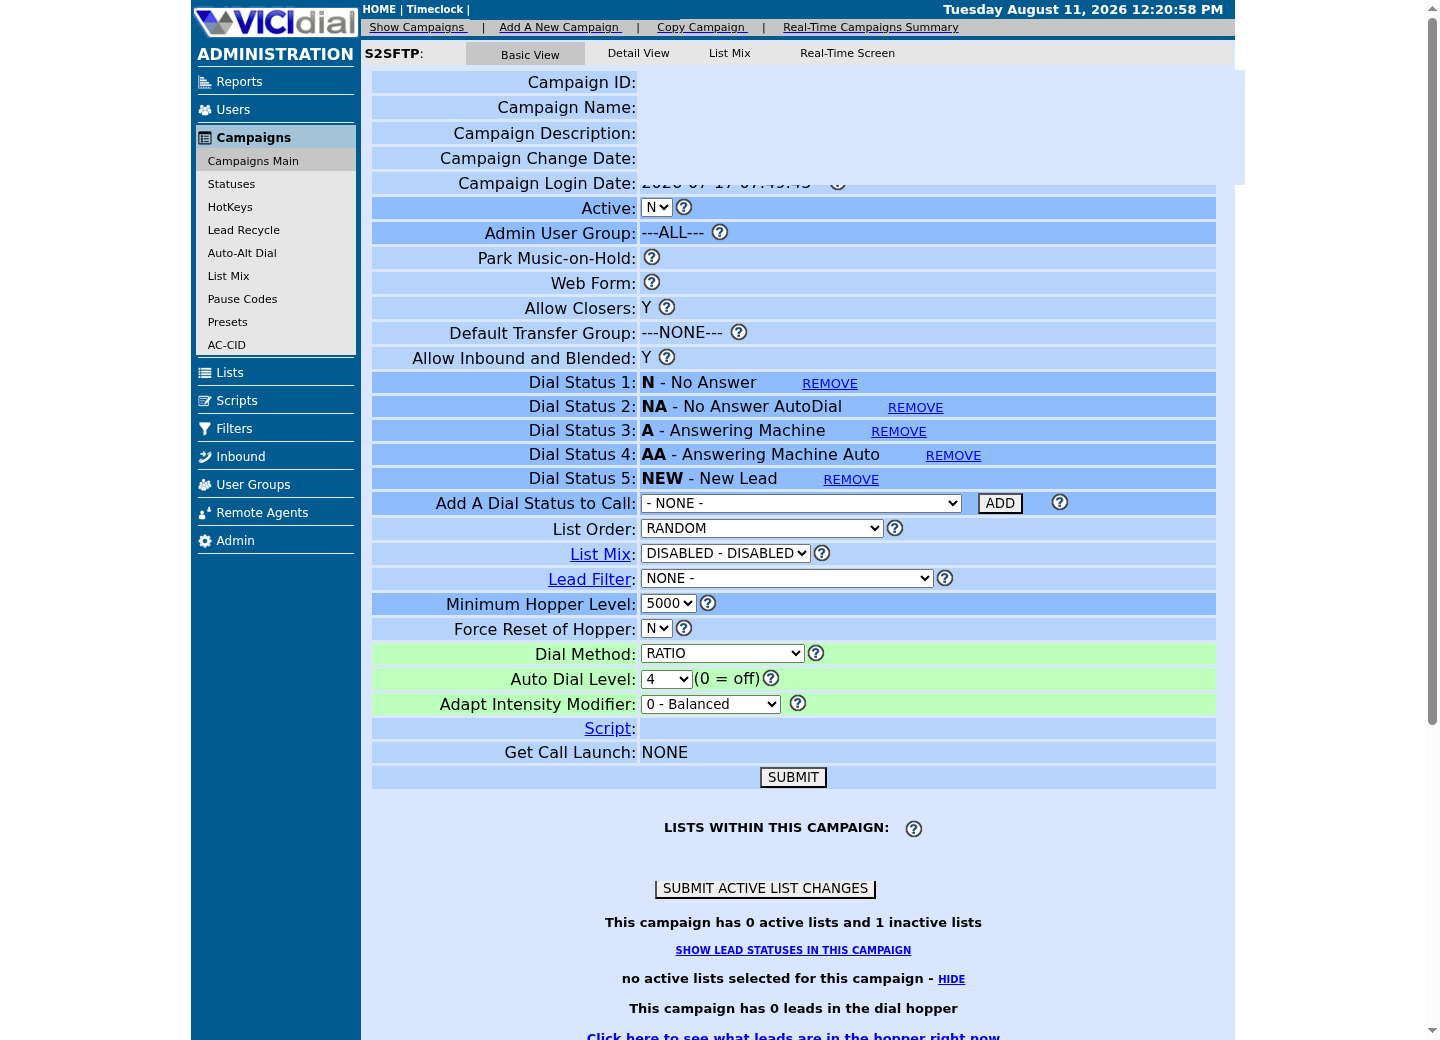Open Statuses under Campaigns
This screenshot has height=1040, width=1440.
tap(231, 184)
